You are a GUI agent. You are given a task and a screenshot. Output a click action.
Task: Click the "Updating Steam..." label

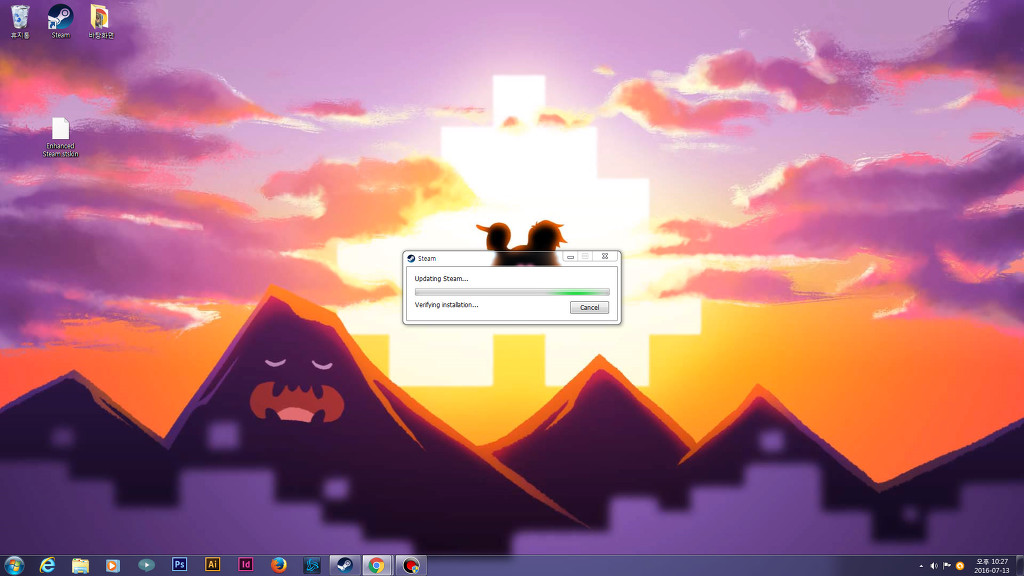[441, 279]
